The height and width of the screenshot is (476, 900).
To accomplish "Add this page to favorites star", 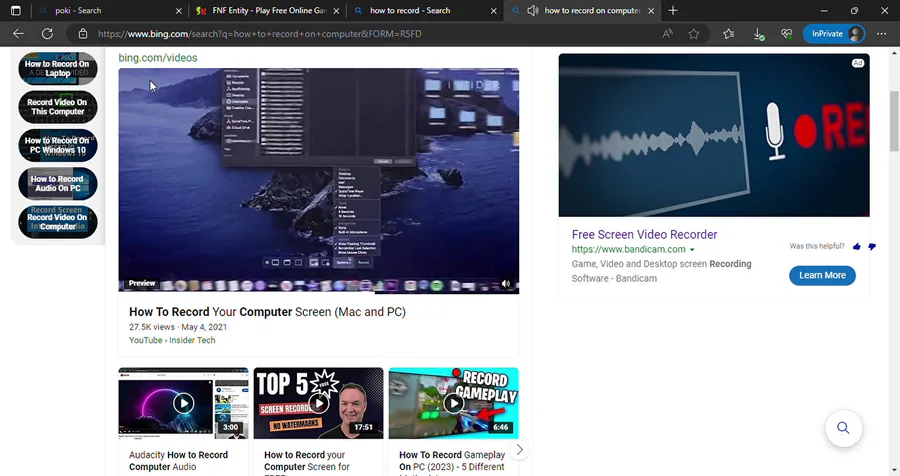I will (x=694, y=34).
